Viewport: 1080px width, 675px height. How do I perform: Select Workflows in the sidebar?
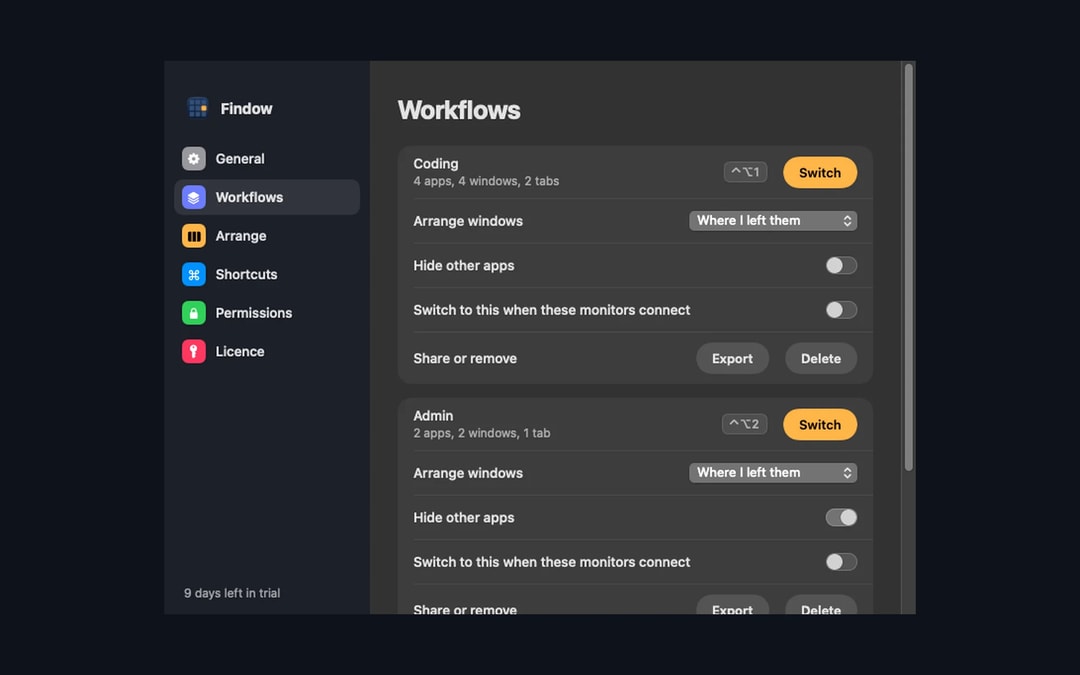tap(267, 197)
